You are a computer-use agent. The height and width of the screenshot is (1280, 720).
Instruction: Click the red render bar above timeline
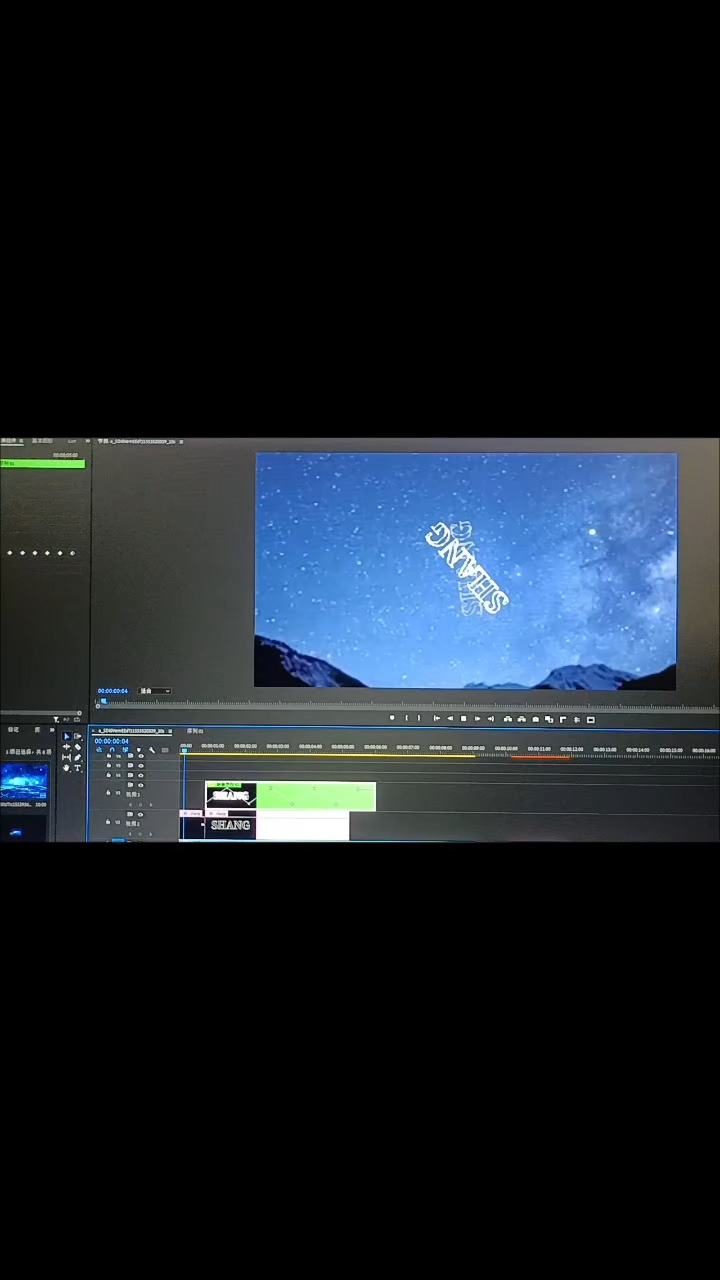tap(540, 756)
